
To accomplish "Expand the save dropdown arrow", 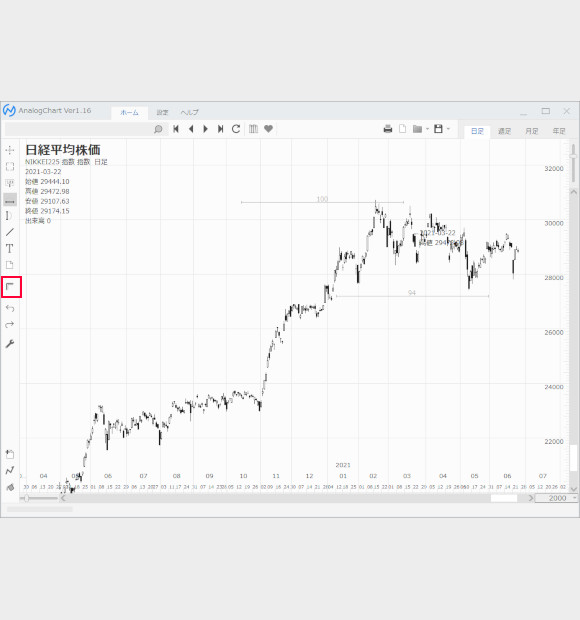I will click(x=448, y=129).
